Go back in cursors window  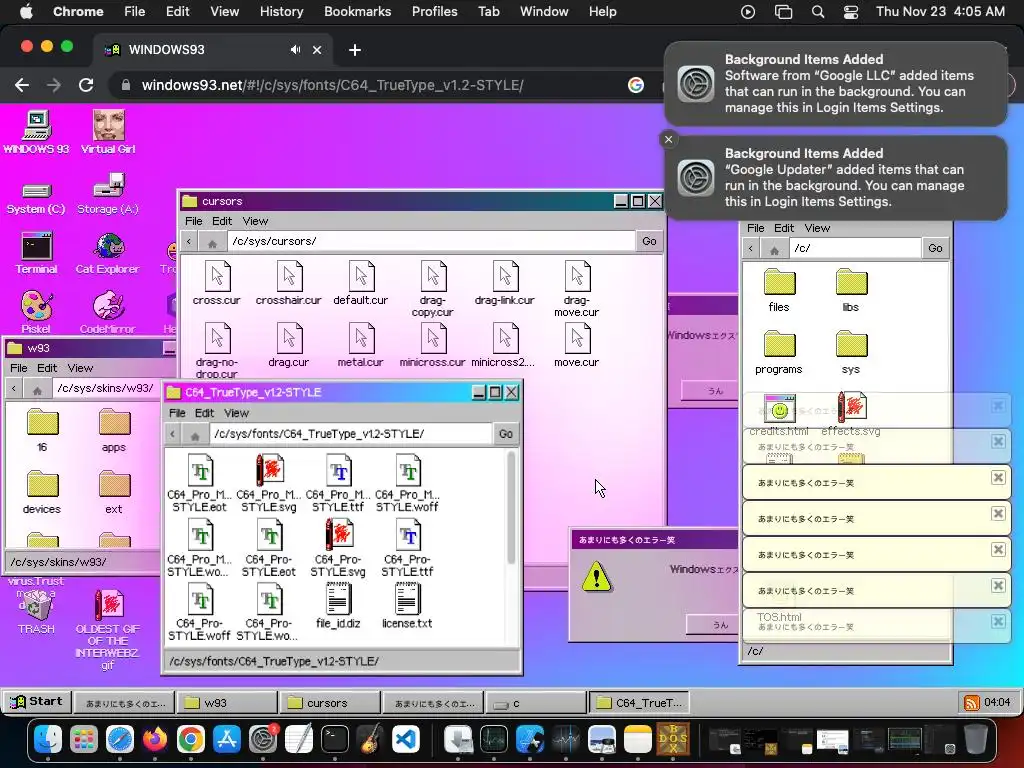click(x=189, y=241)
